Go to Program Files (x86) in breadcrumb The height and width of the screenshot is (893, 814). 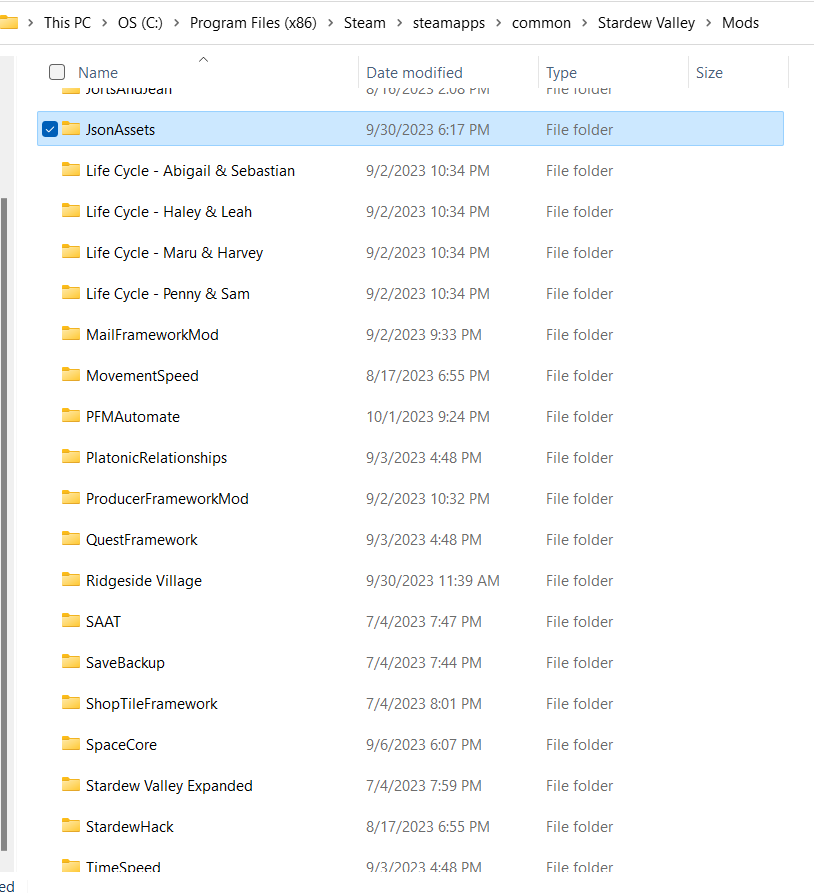[x=253, y=23]
